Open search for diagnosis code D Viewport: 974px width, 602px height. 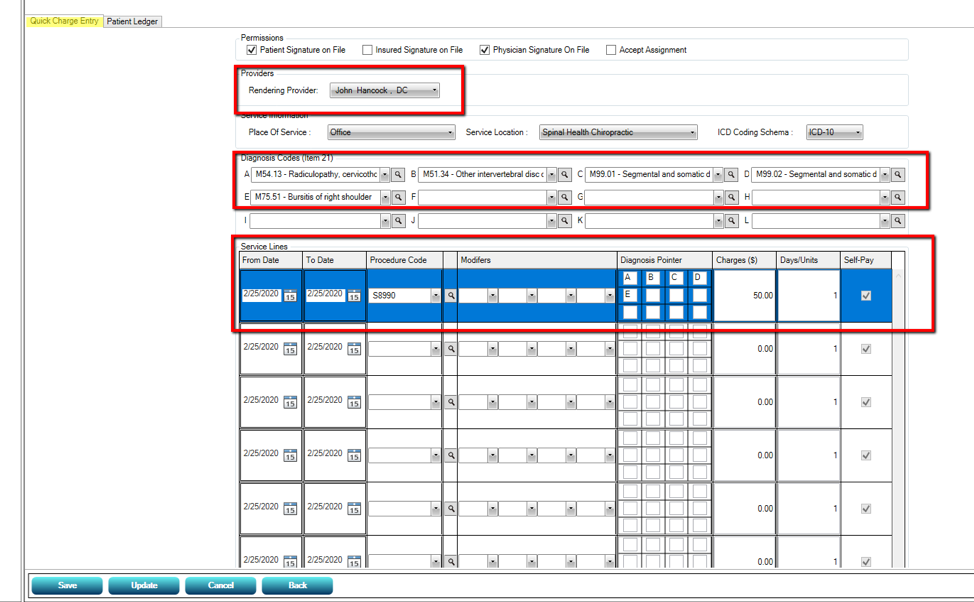[898, 175]
